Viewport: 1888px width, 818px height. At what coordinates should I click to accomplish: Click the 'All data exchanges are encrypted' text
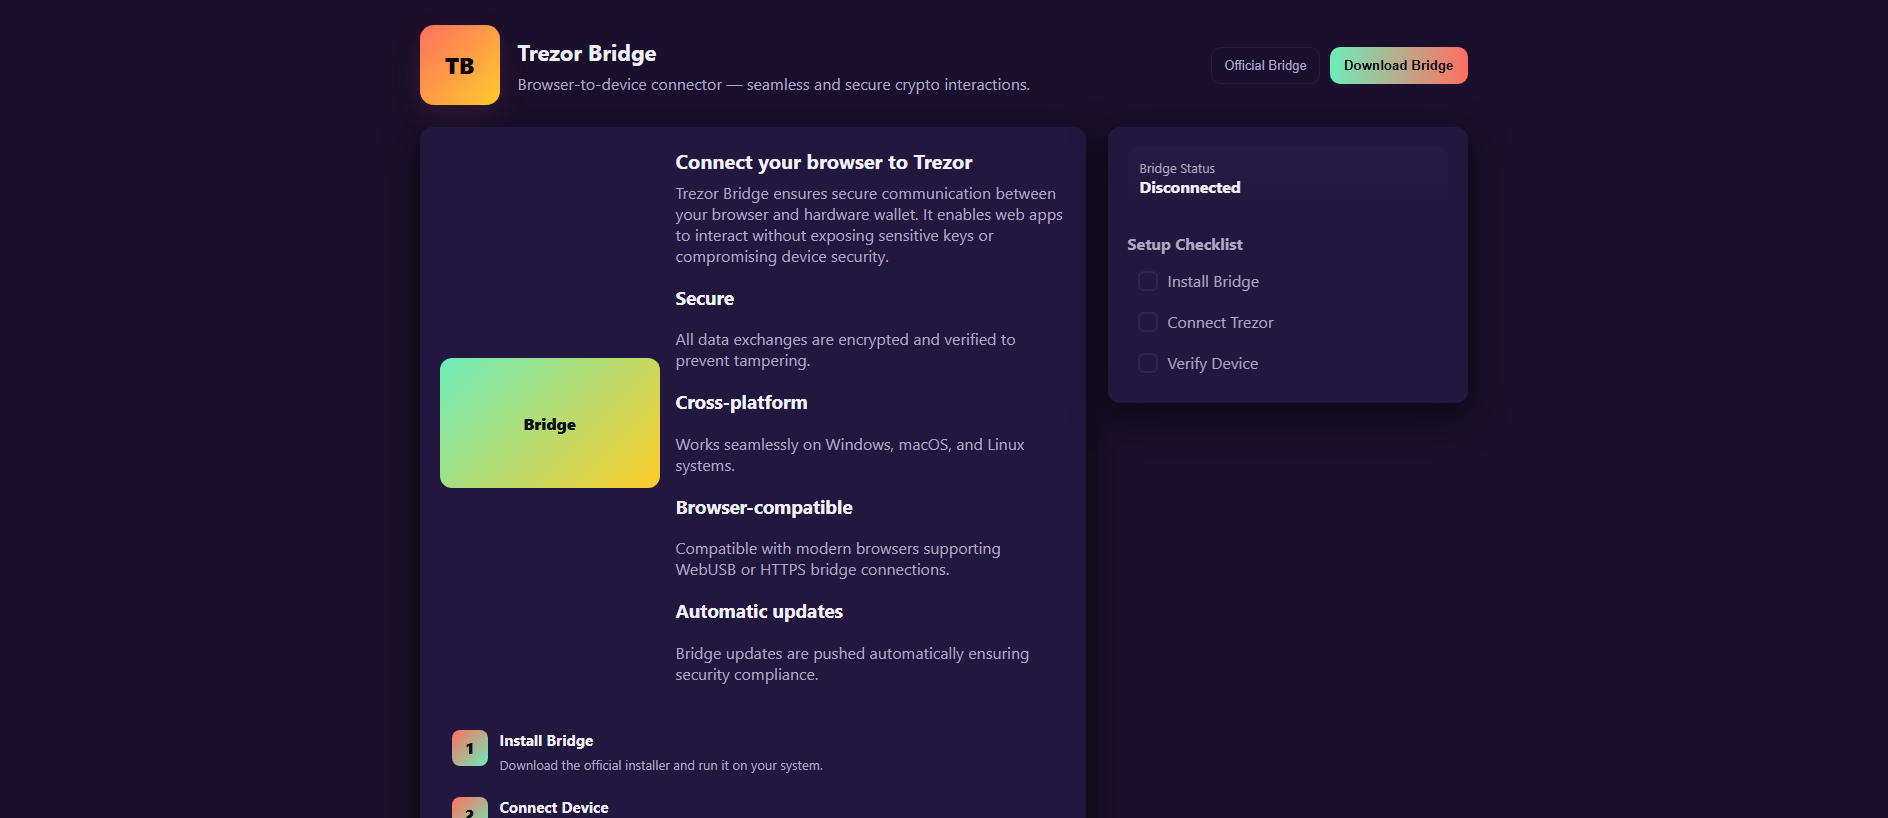click(x=845, y=350)
